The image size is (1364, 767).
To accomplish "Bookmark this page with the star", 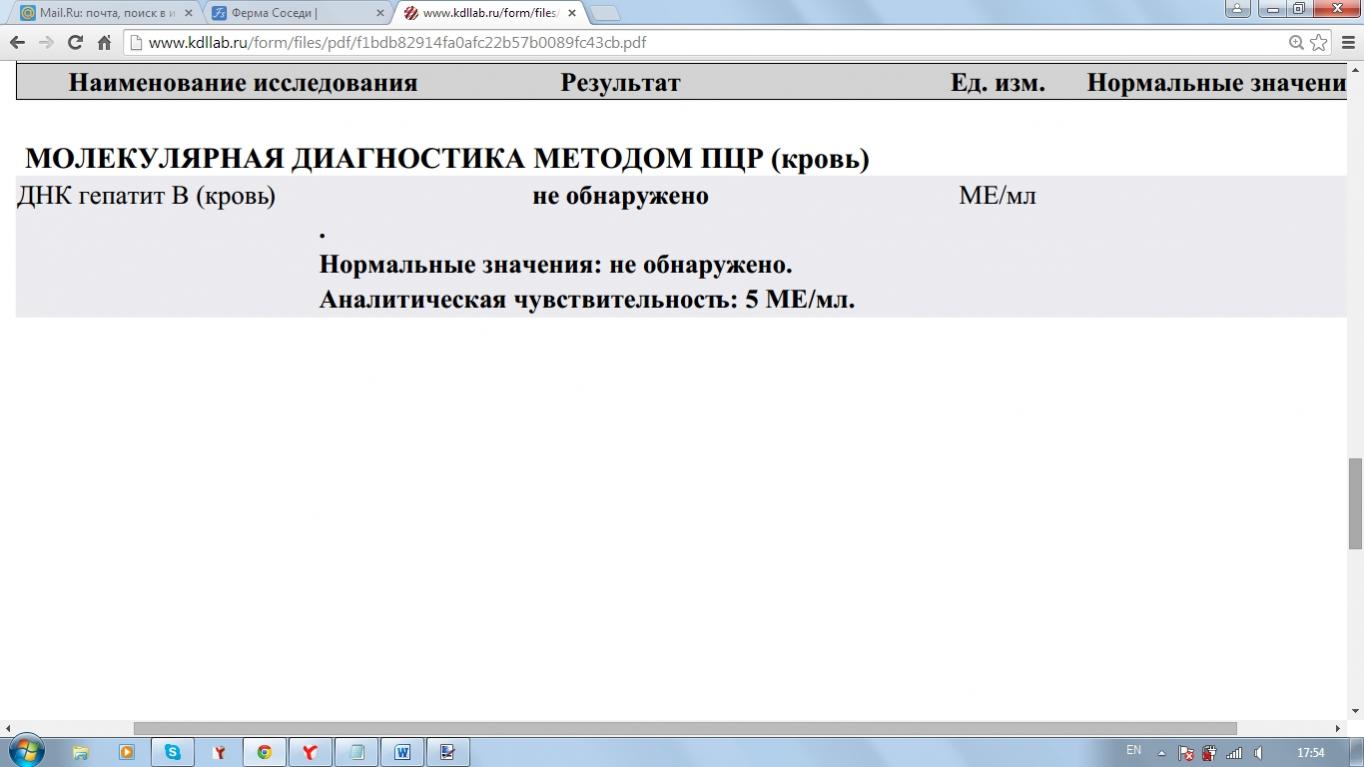I will click(x=1319, y=43).
